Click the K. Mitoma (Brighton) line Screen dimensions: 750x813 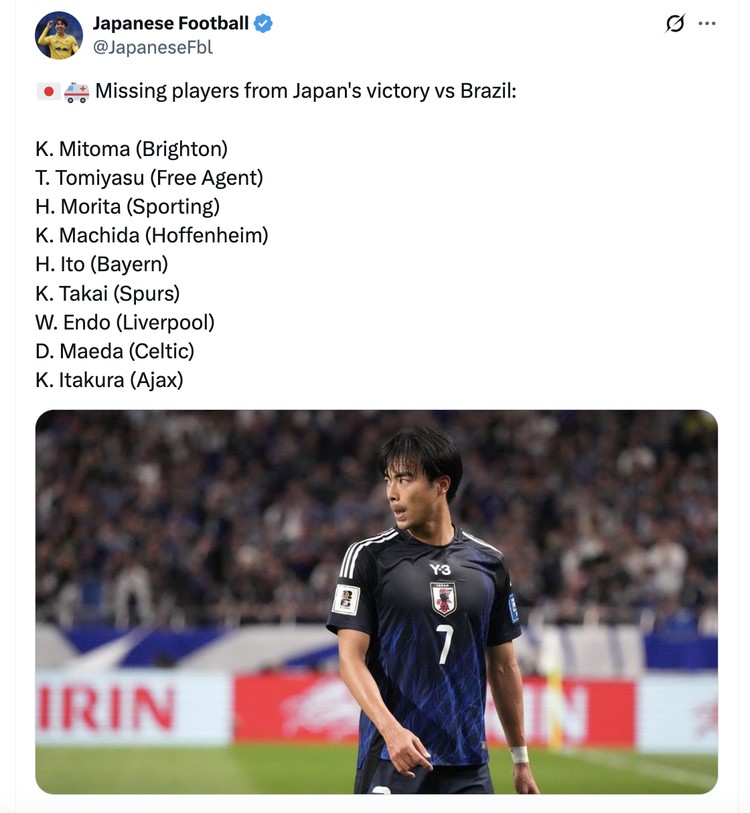pos(131,149)
